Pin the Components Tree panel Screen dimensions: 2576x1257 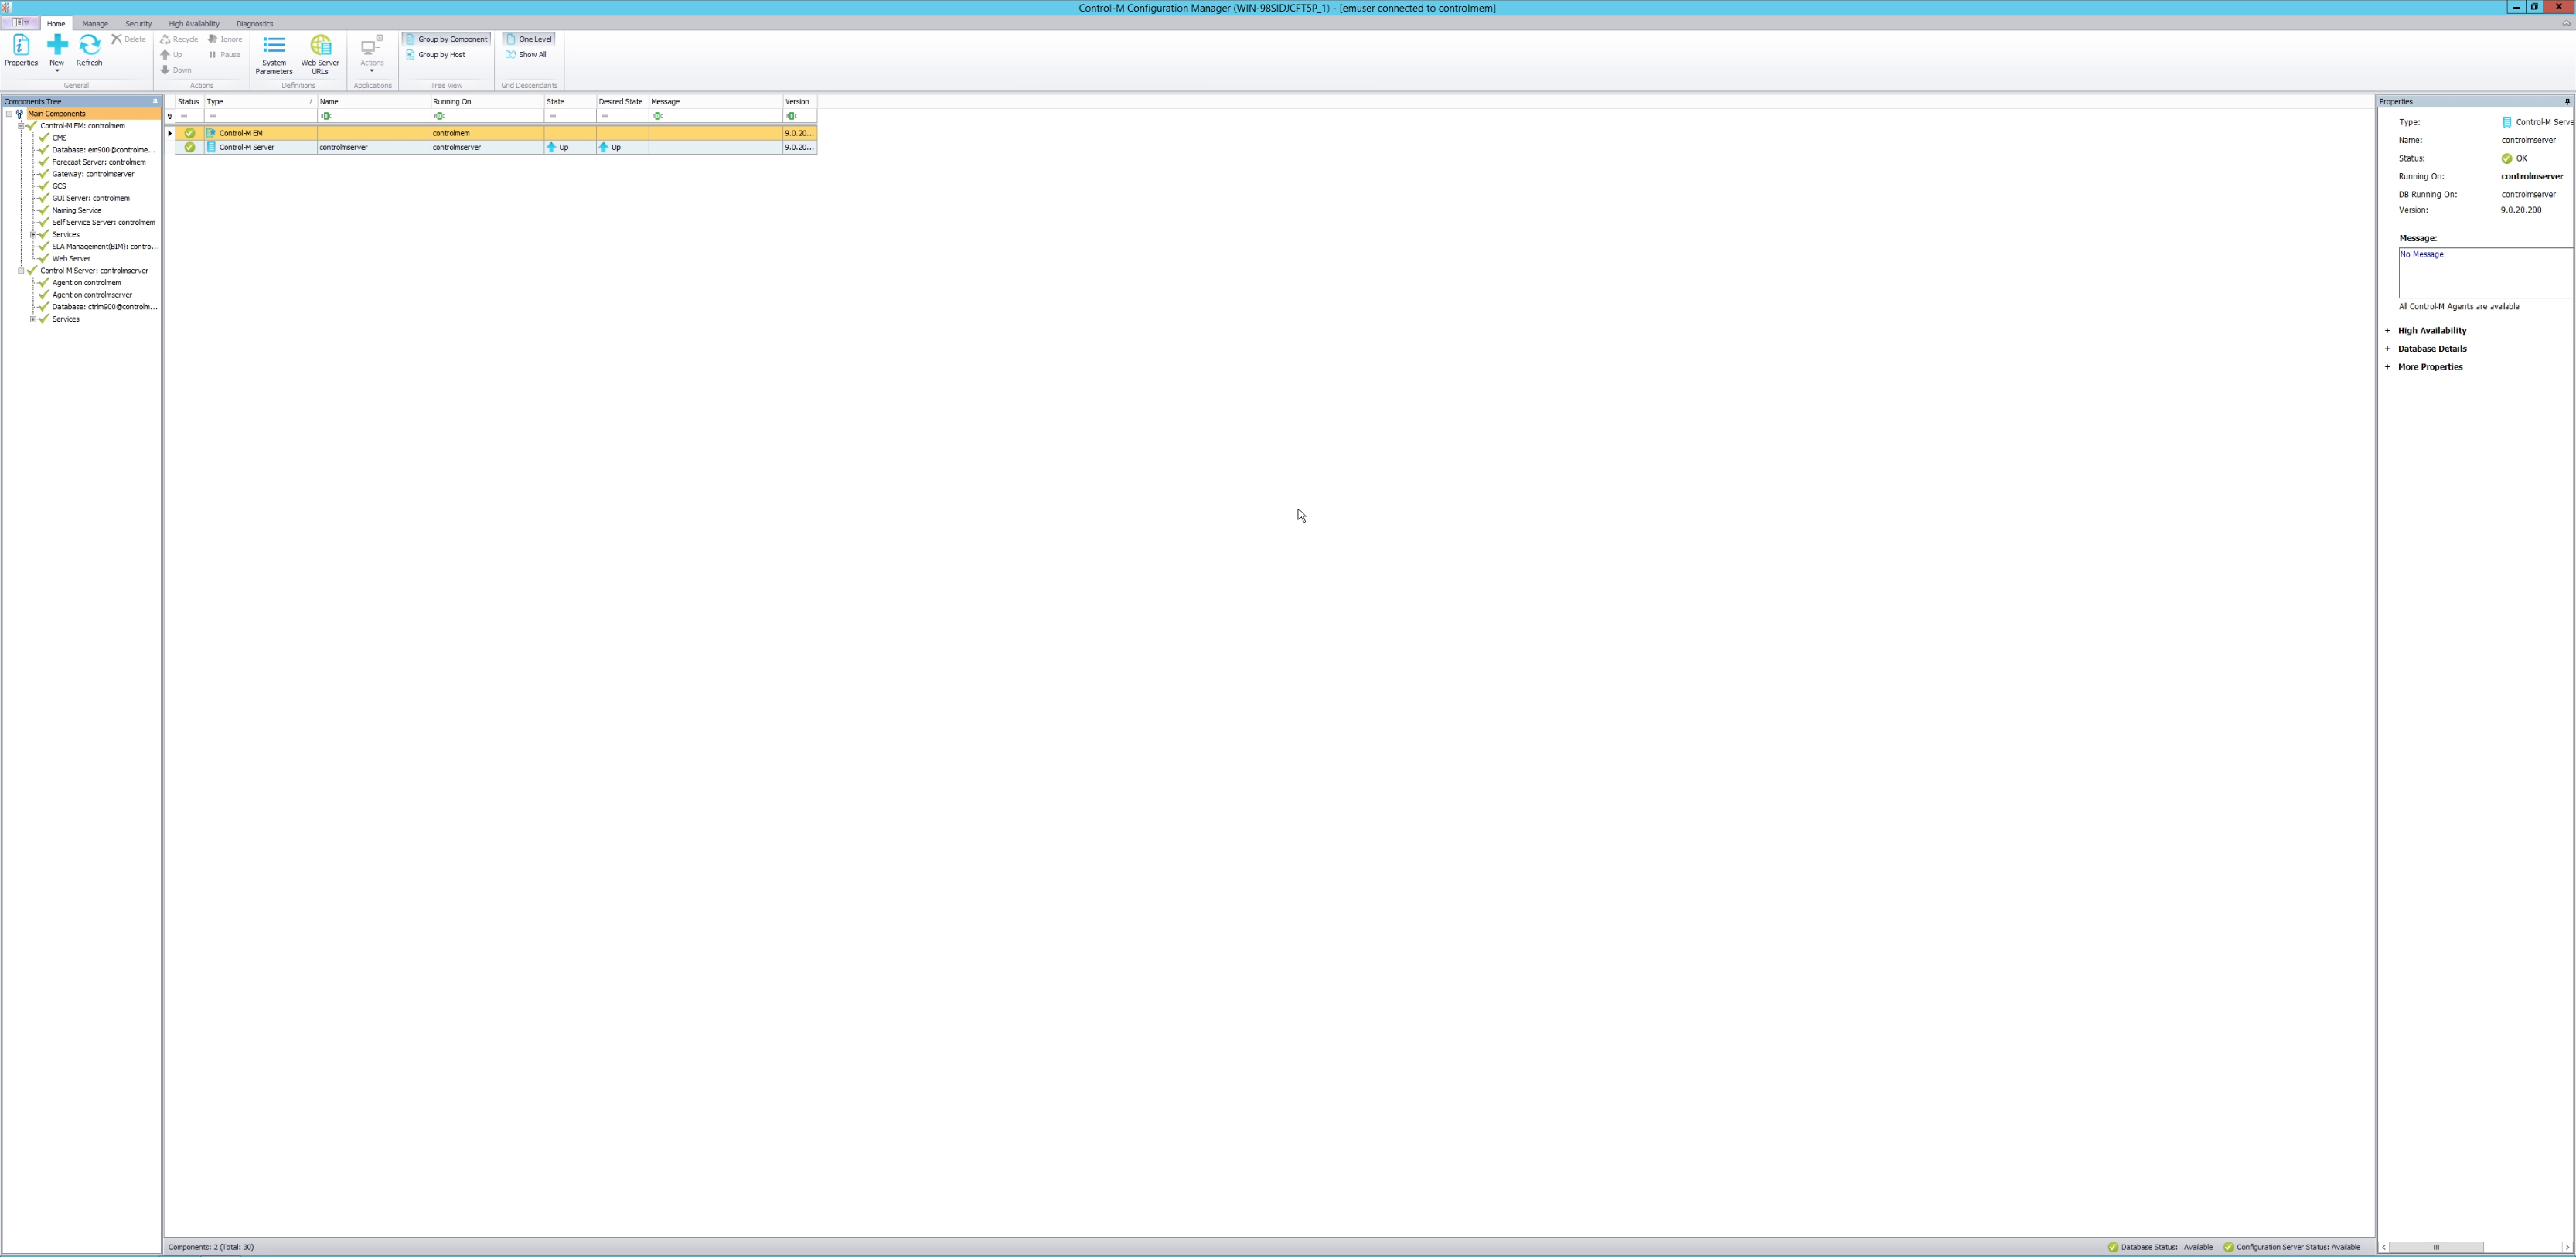(x=155, y=101)
